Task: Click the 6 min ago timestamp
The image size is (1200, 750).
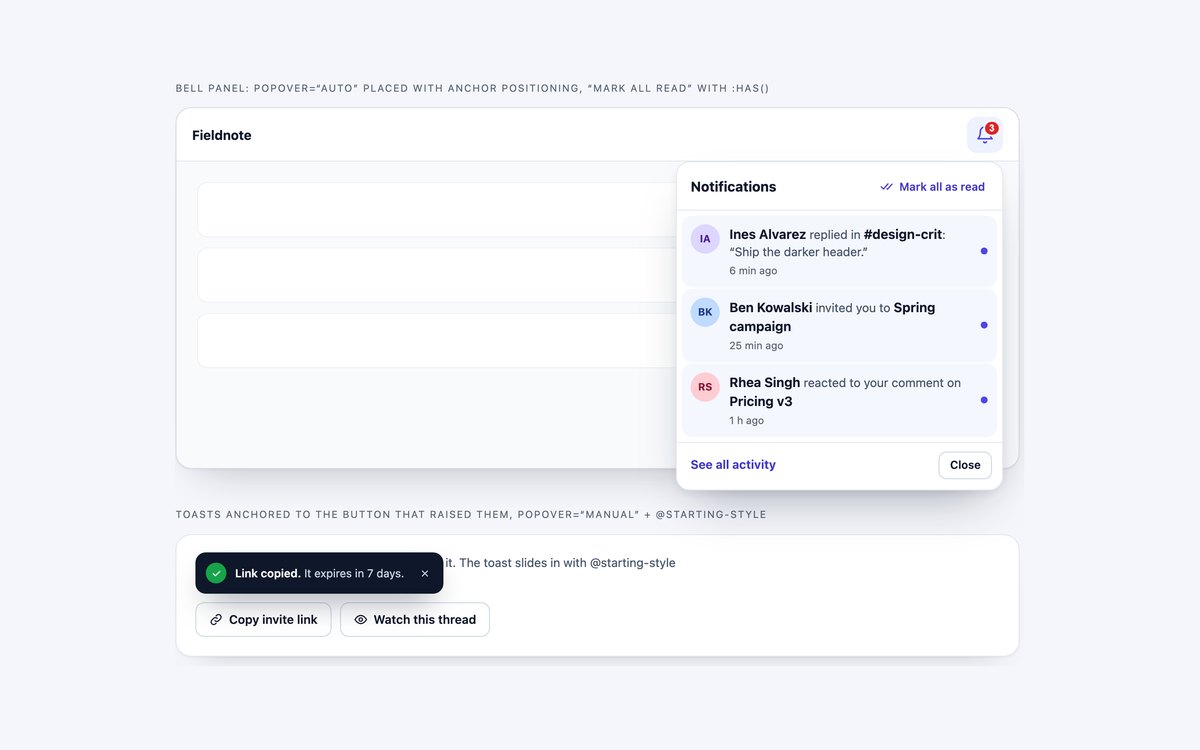Action: click(x=753, y=271)
